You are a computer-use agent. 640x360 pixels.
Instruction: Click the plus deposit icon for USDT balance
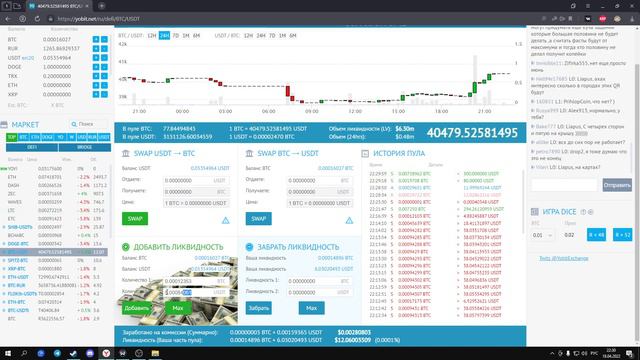96,58
